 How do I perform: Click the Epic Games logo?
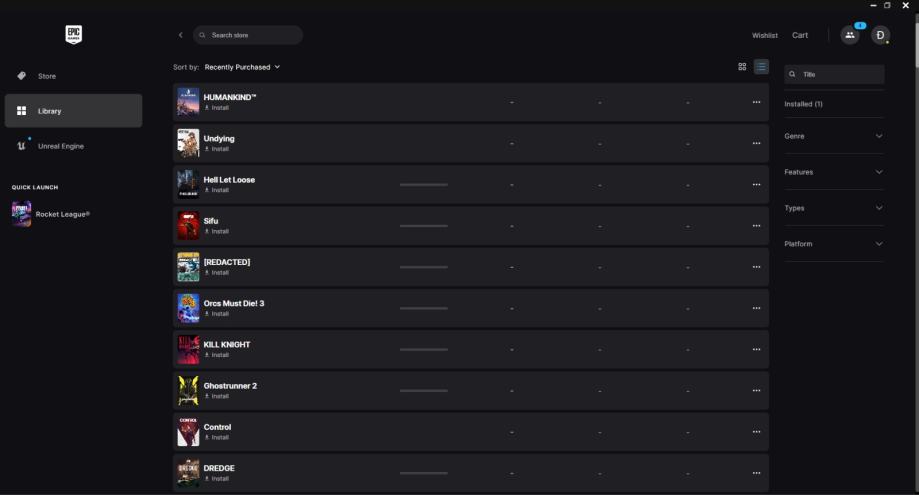(x=73, y=35)
